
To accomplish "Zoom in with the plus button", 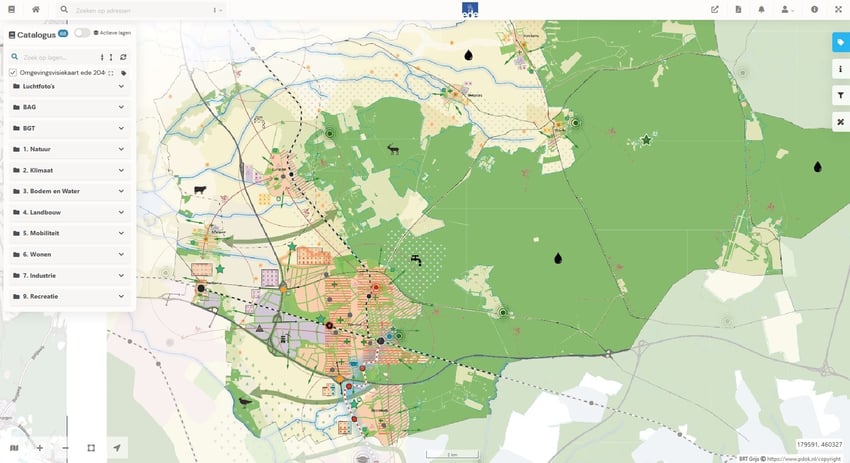I will click(x=40, y=448).
